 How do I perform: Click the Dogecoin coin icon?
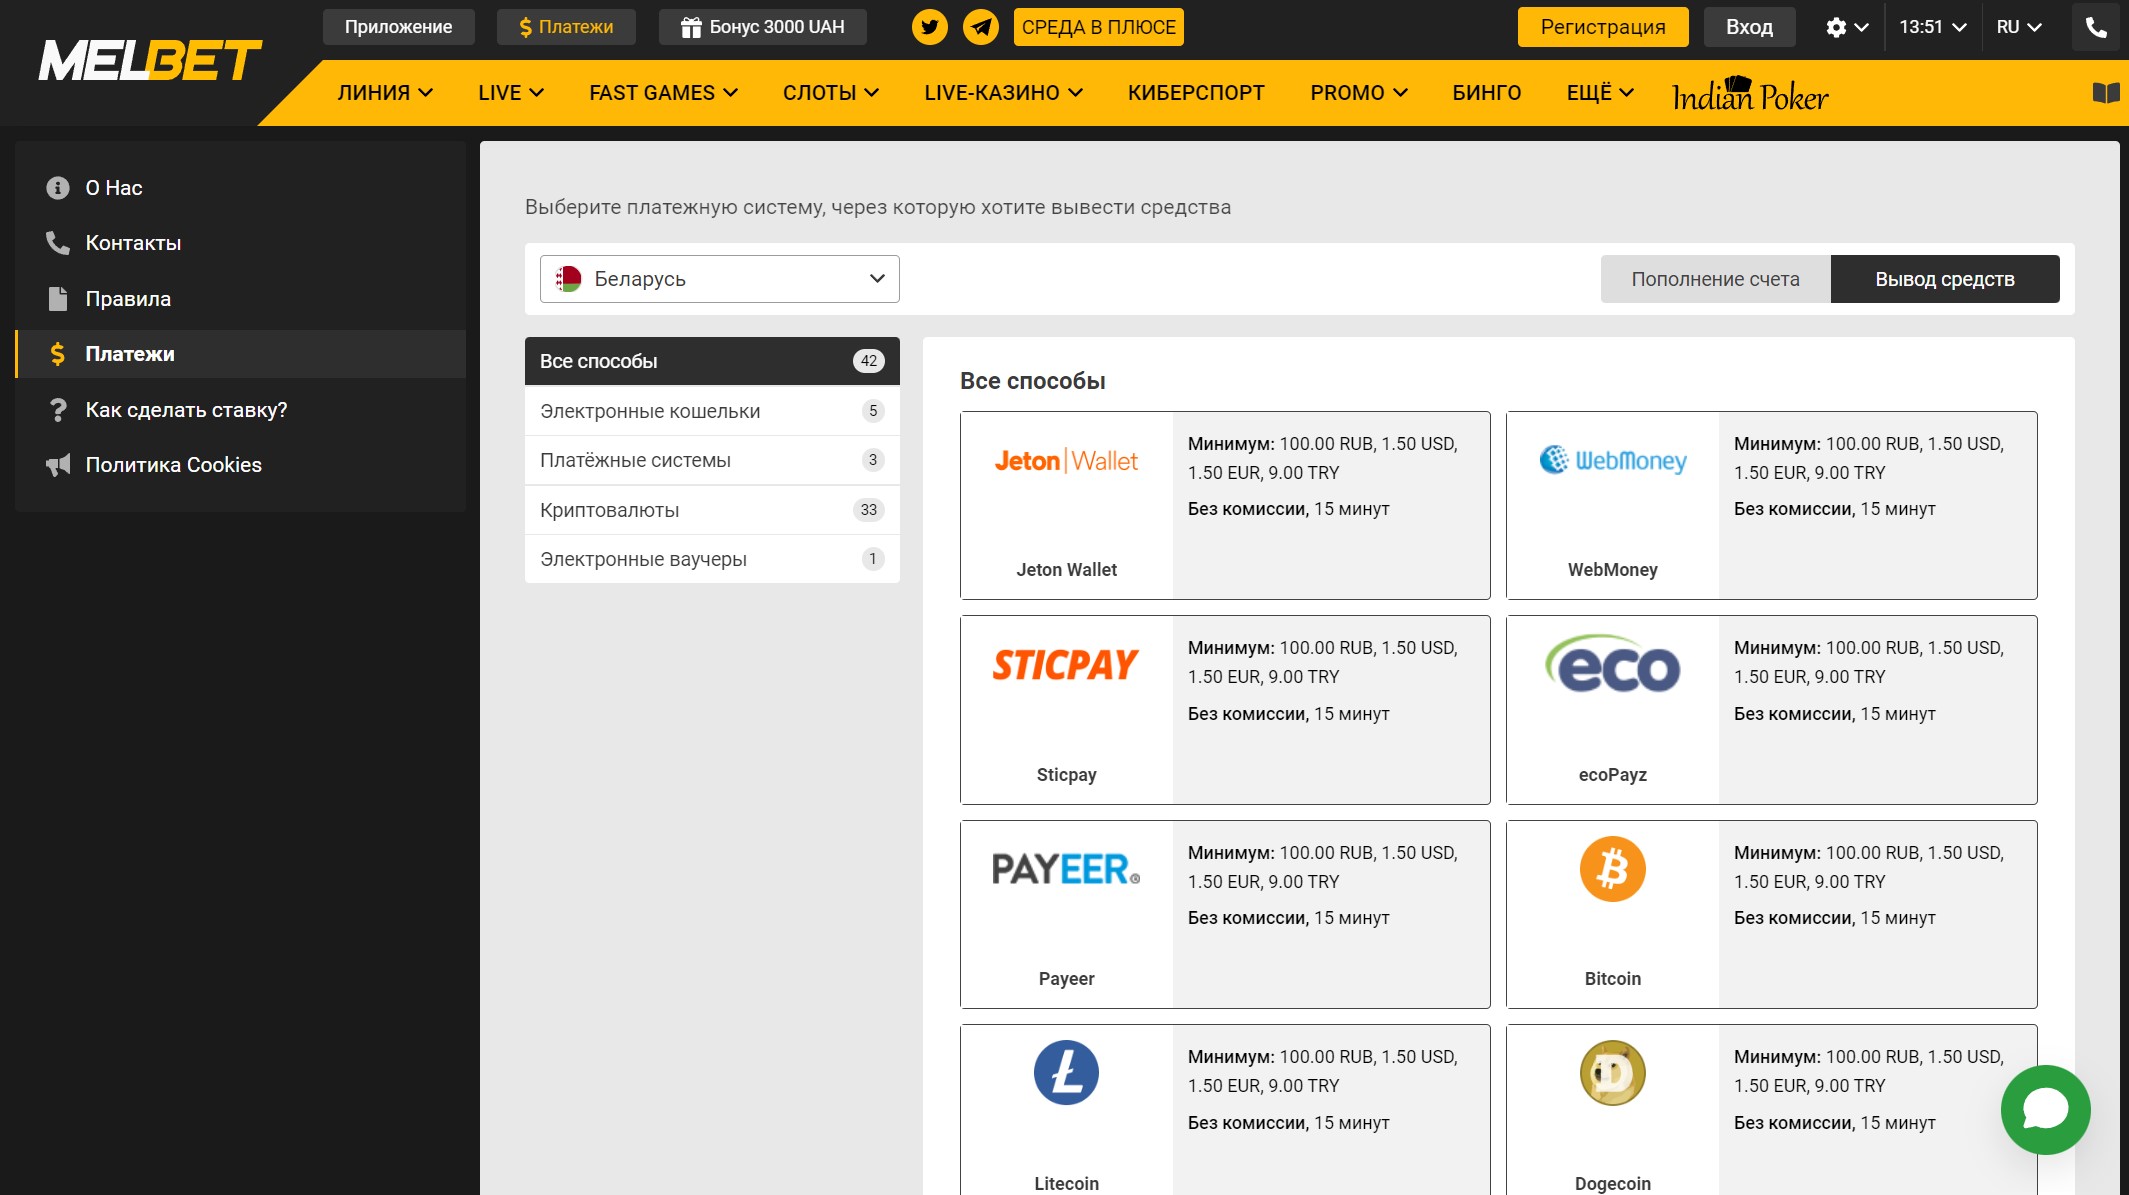pyautogui.click(x=1612, y=1073)
